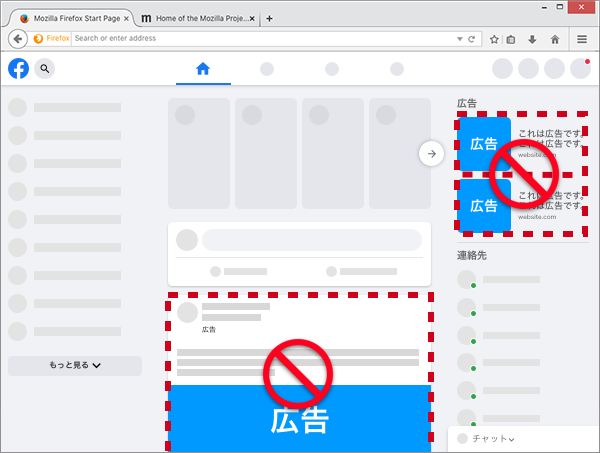Click the 連絡先 contacts heading

pyautogui.click(x=471, y=255)
